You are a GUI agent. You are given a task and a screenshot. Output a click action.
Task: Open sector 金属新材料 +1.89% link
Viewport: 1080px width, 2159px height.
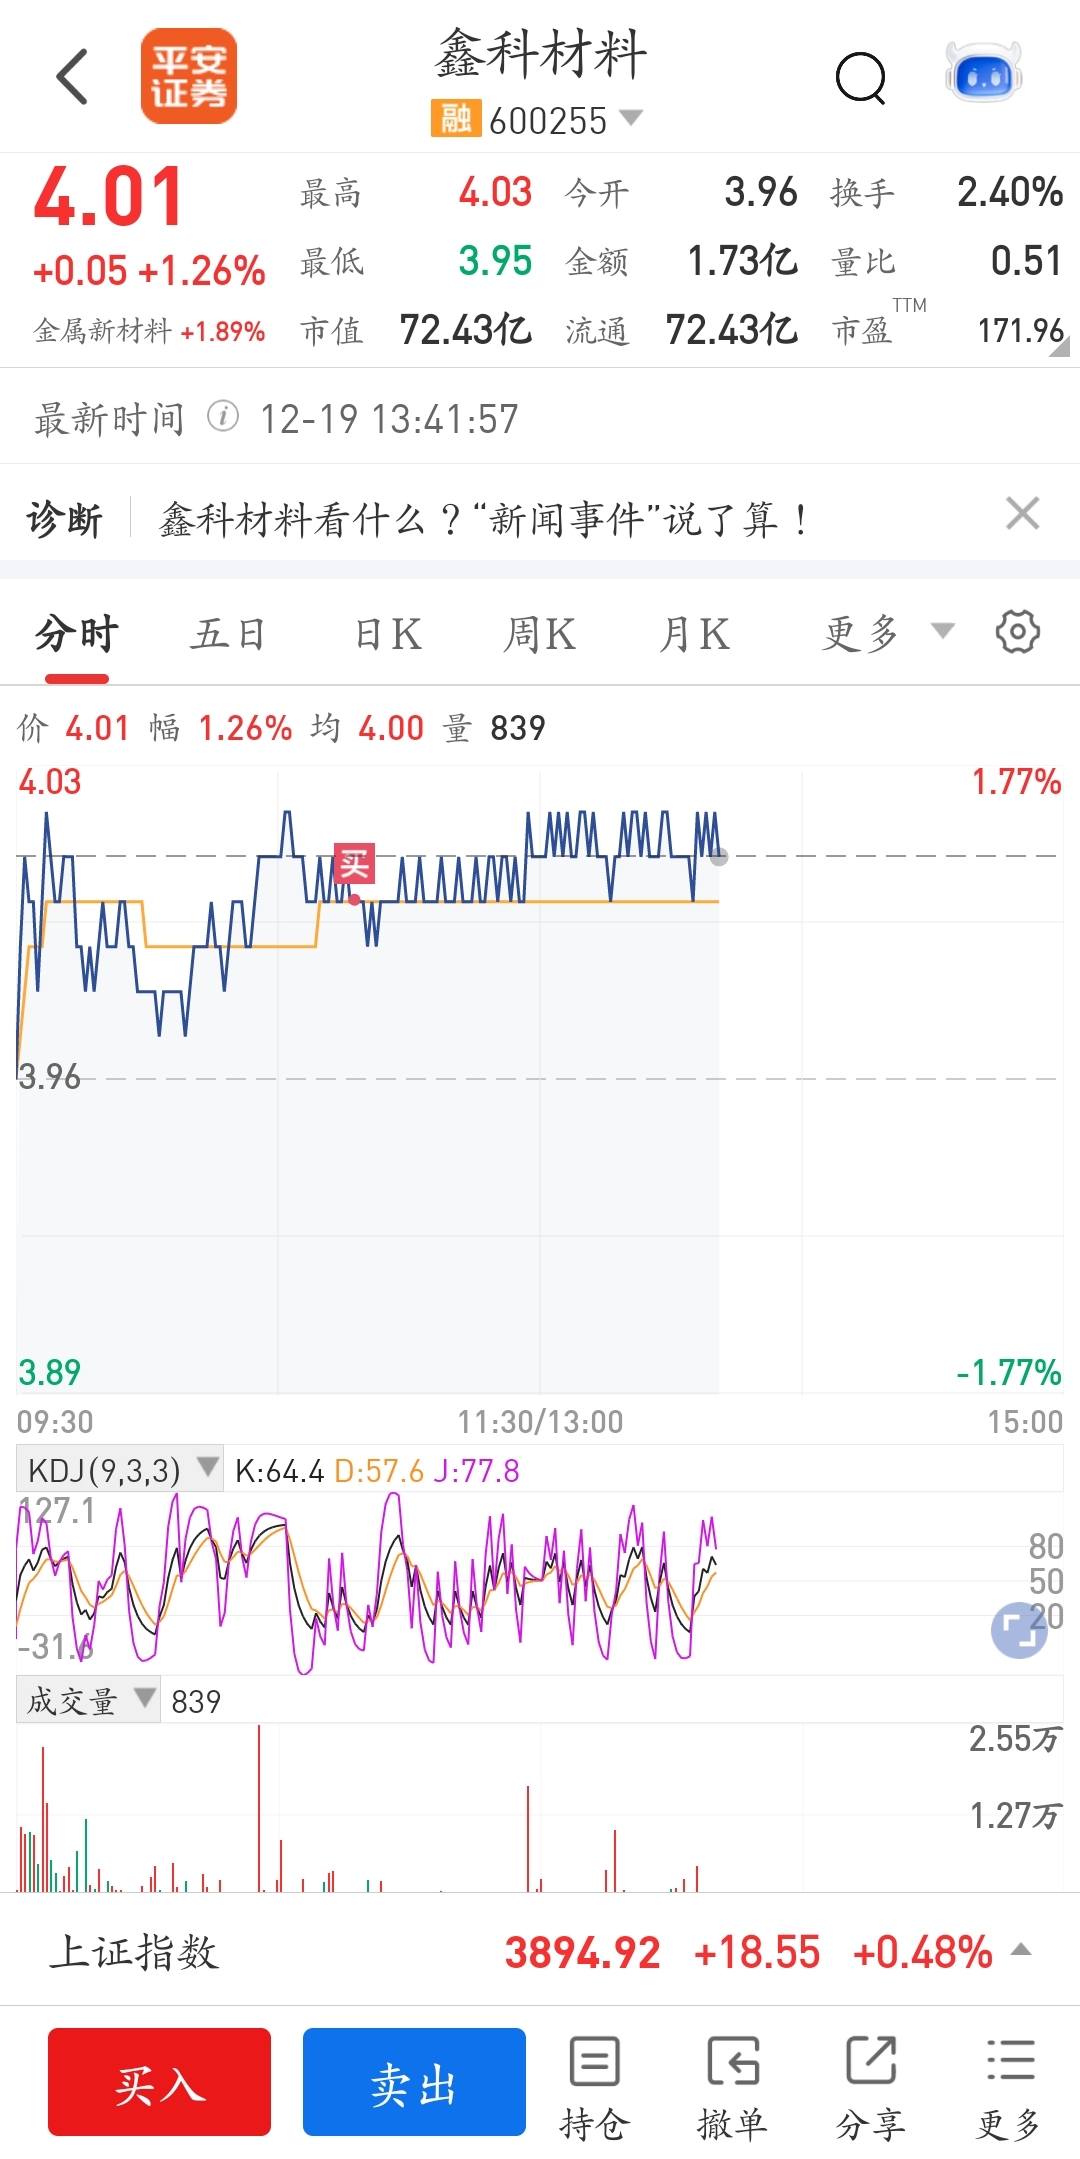149,331
